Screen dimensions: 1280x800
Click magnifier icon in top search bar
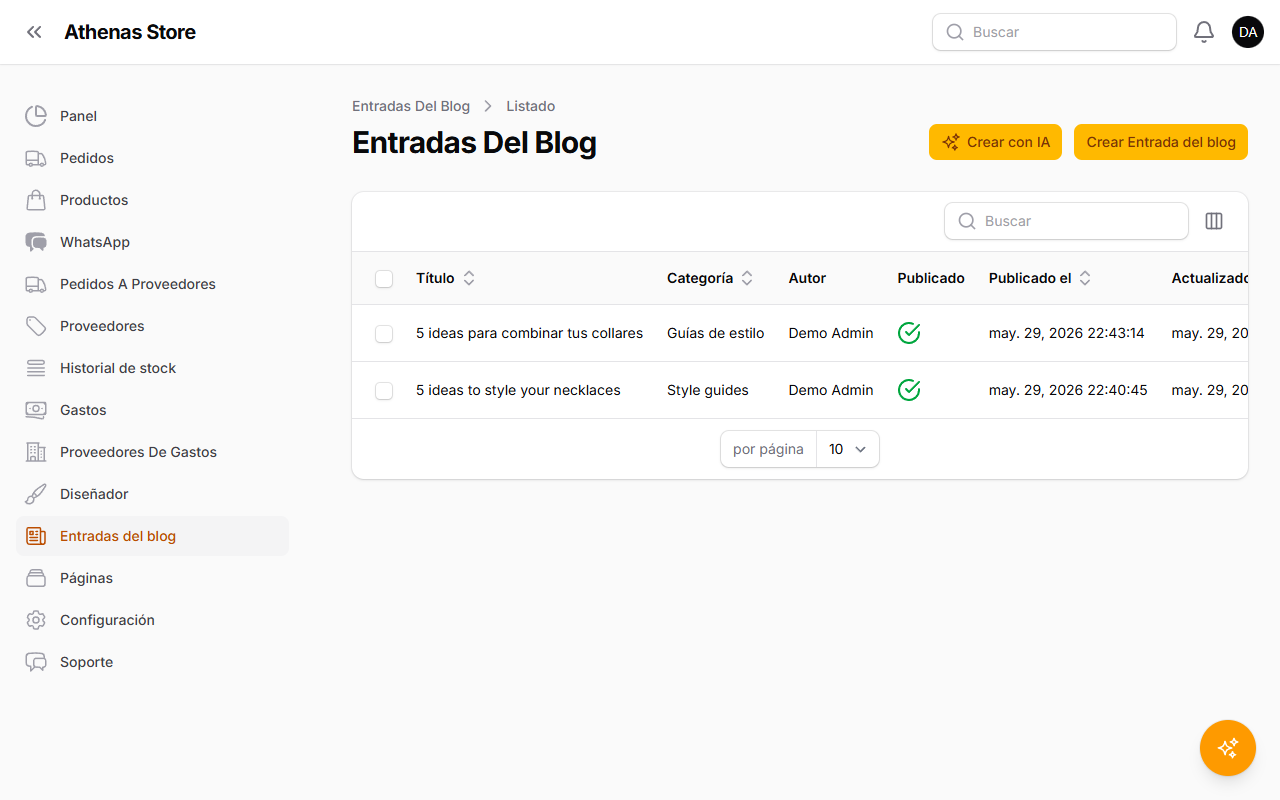955,32
